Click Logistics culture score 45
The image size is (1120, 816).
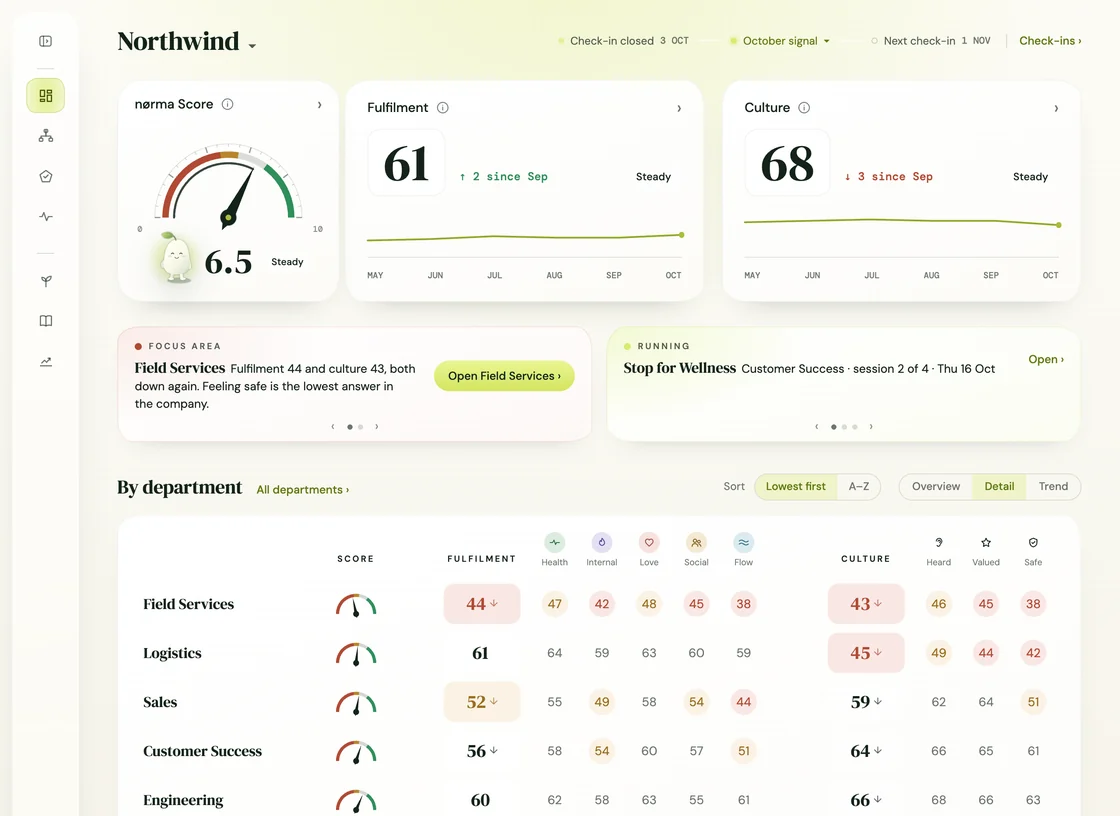[866, 653]
